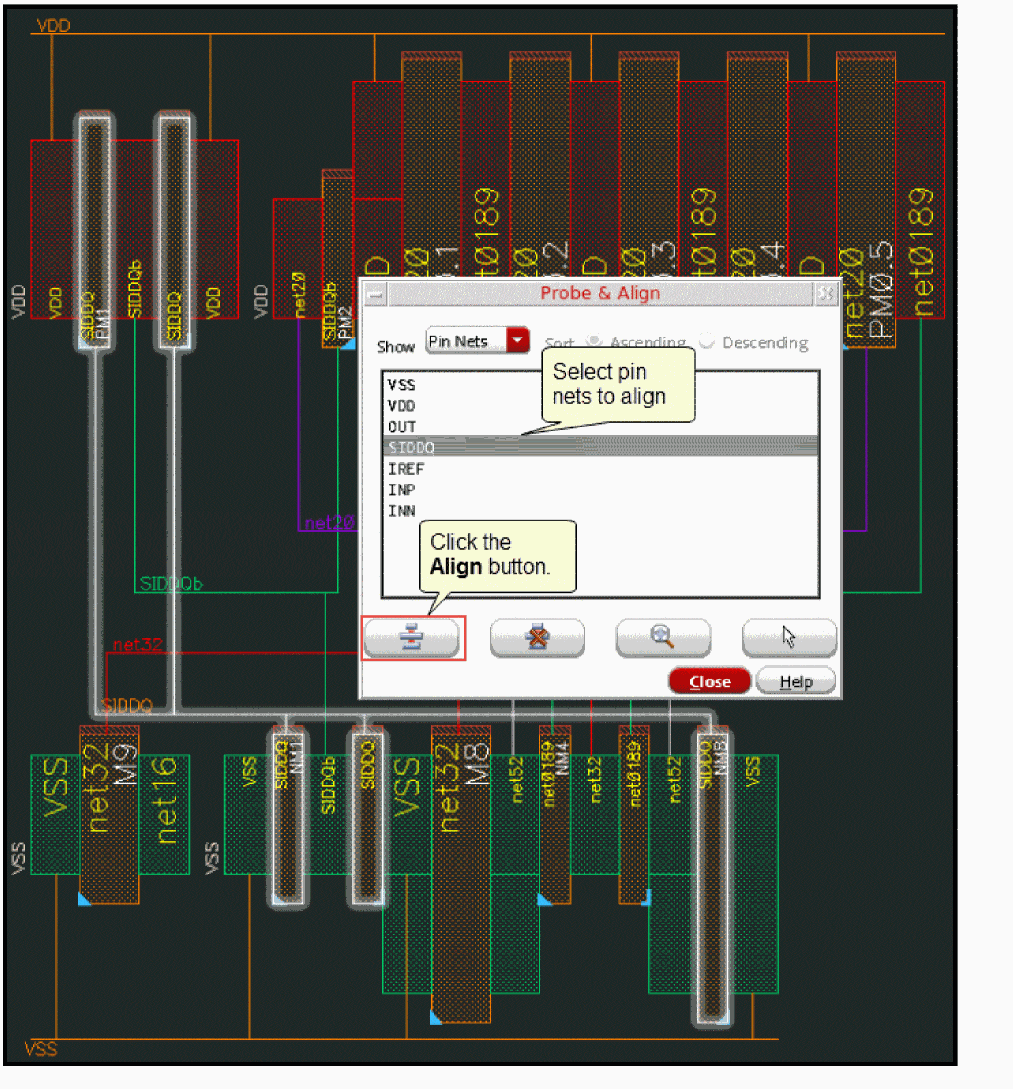The width and height of the screenshot is (1013, 1089).
Task: Open the Show Pin Nets dropdown
Action: coord(517,342)
